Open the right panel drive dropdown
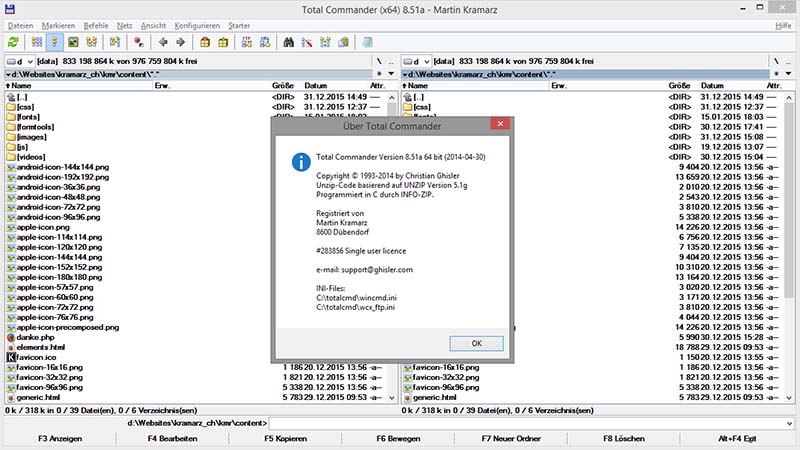The width and height of the screenshot is (800, 450). pyautogui.click(x=416, y=61)
